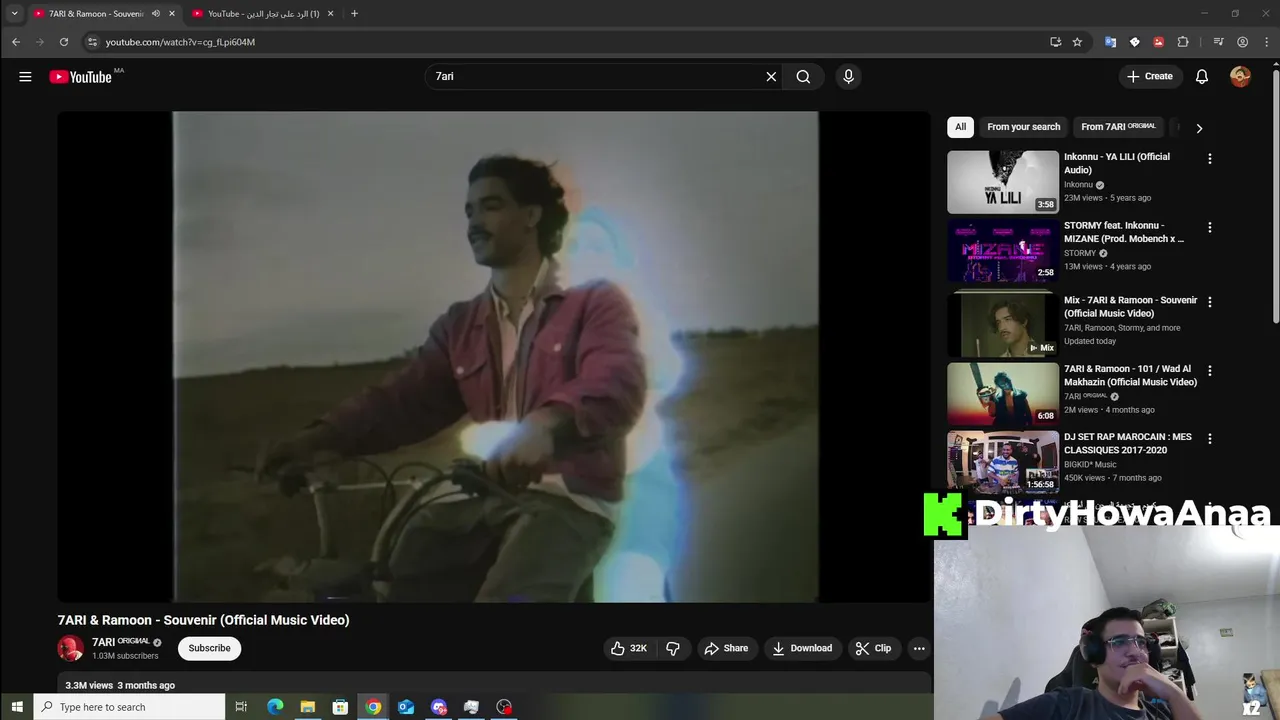Viewport: 1280px width, 720px height.
Task: Dislike the Souvenir video
Action: pos(673,648)
